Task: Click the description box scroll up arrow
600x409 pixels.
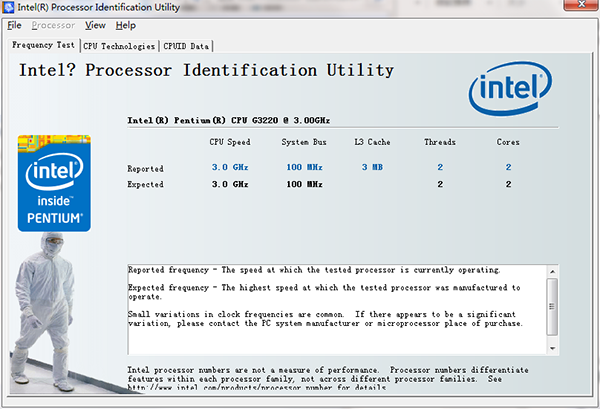Action: point(552,272)
